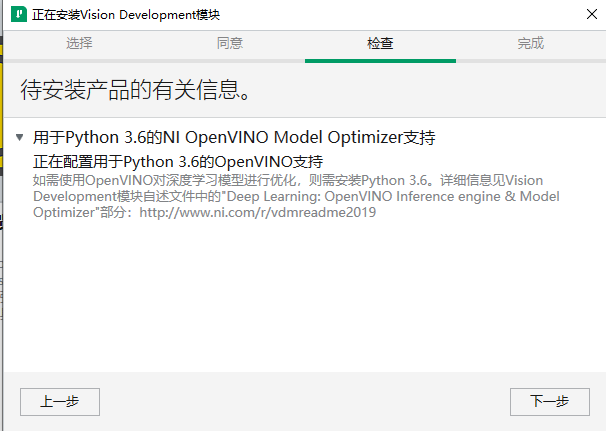Select the 检查 step tab
Image resolution: width=606 pixels, height=431 pixels.
coord(380,43)
